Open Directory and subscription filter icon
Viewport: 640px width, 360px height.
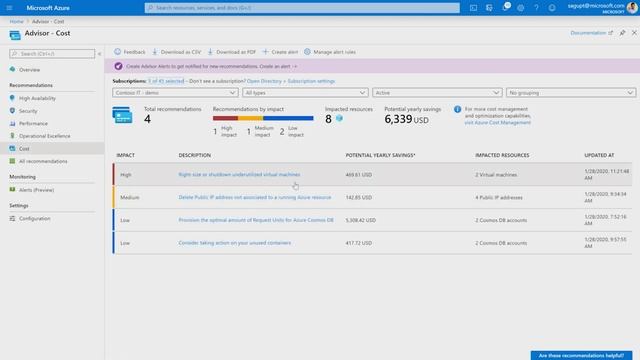click(489, 8)
